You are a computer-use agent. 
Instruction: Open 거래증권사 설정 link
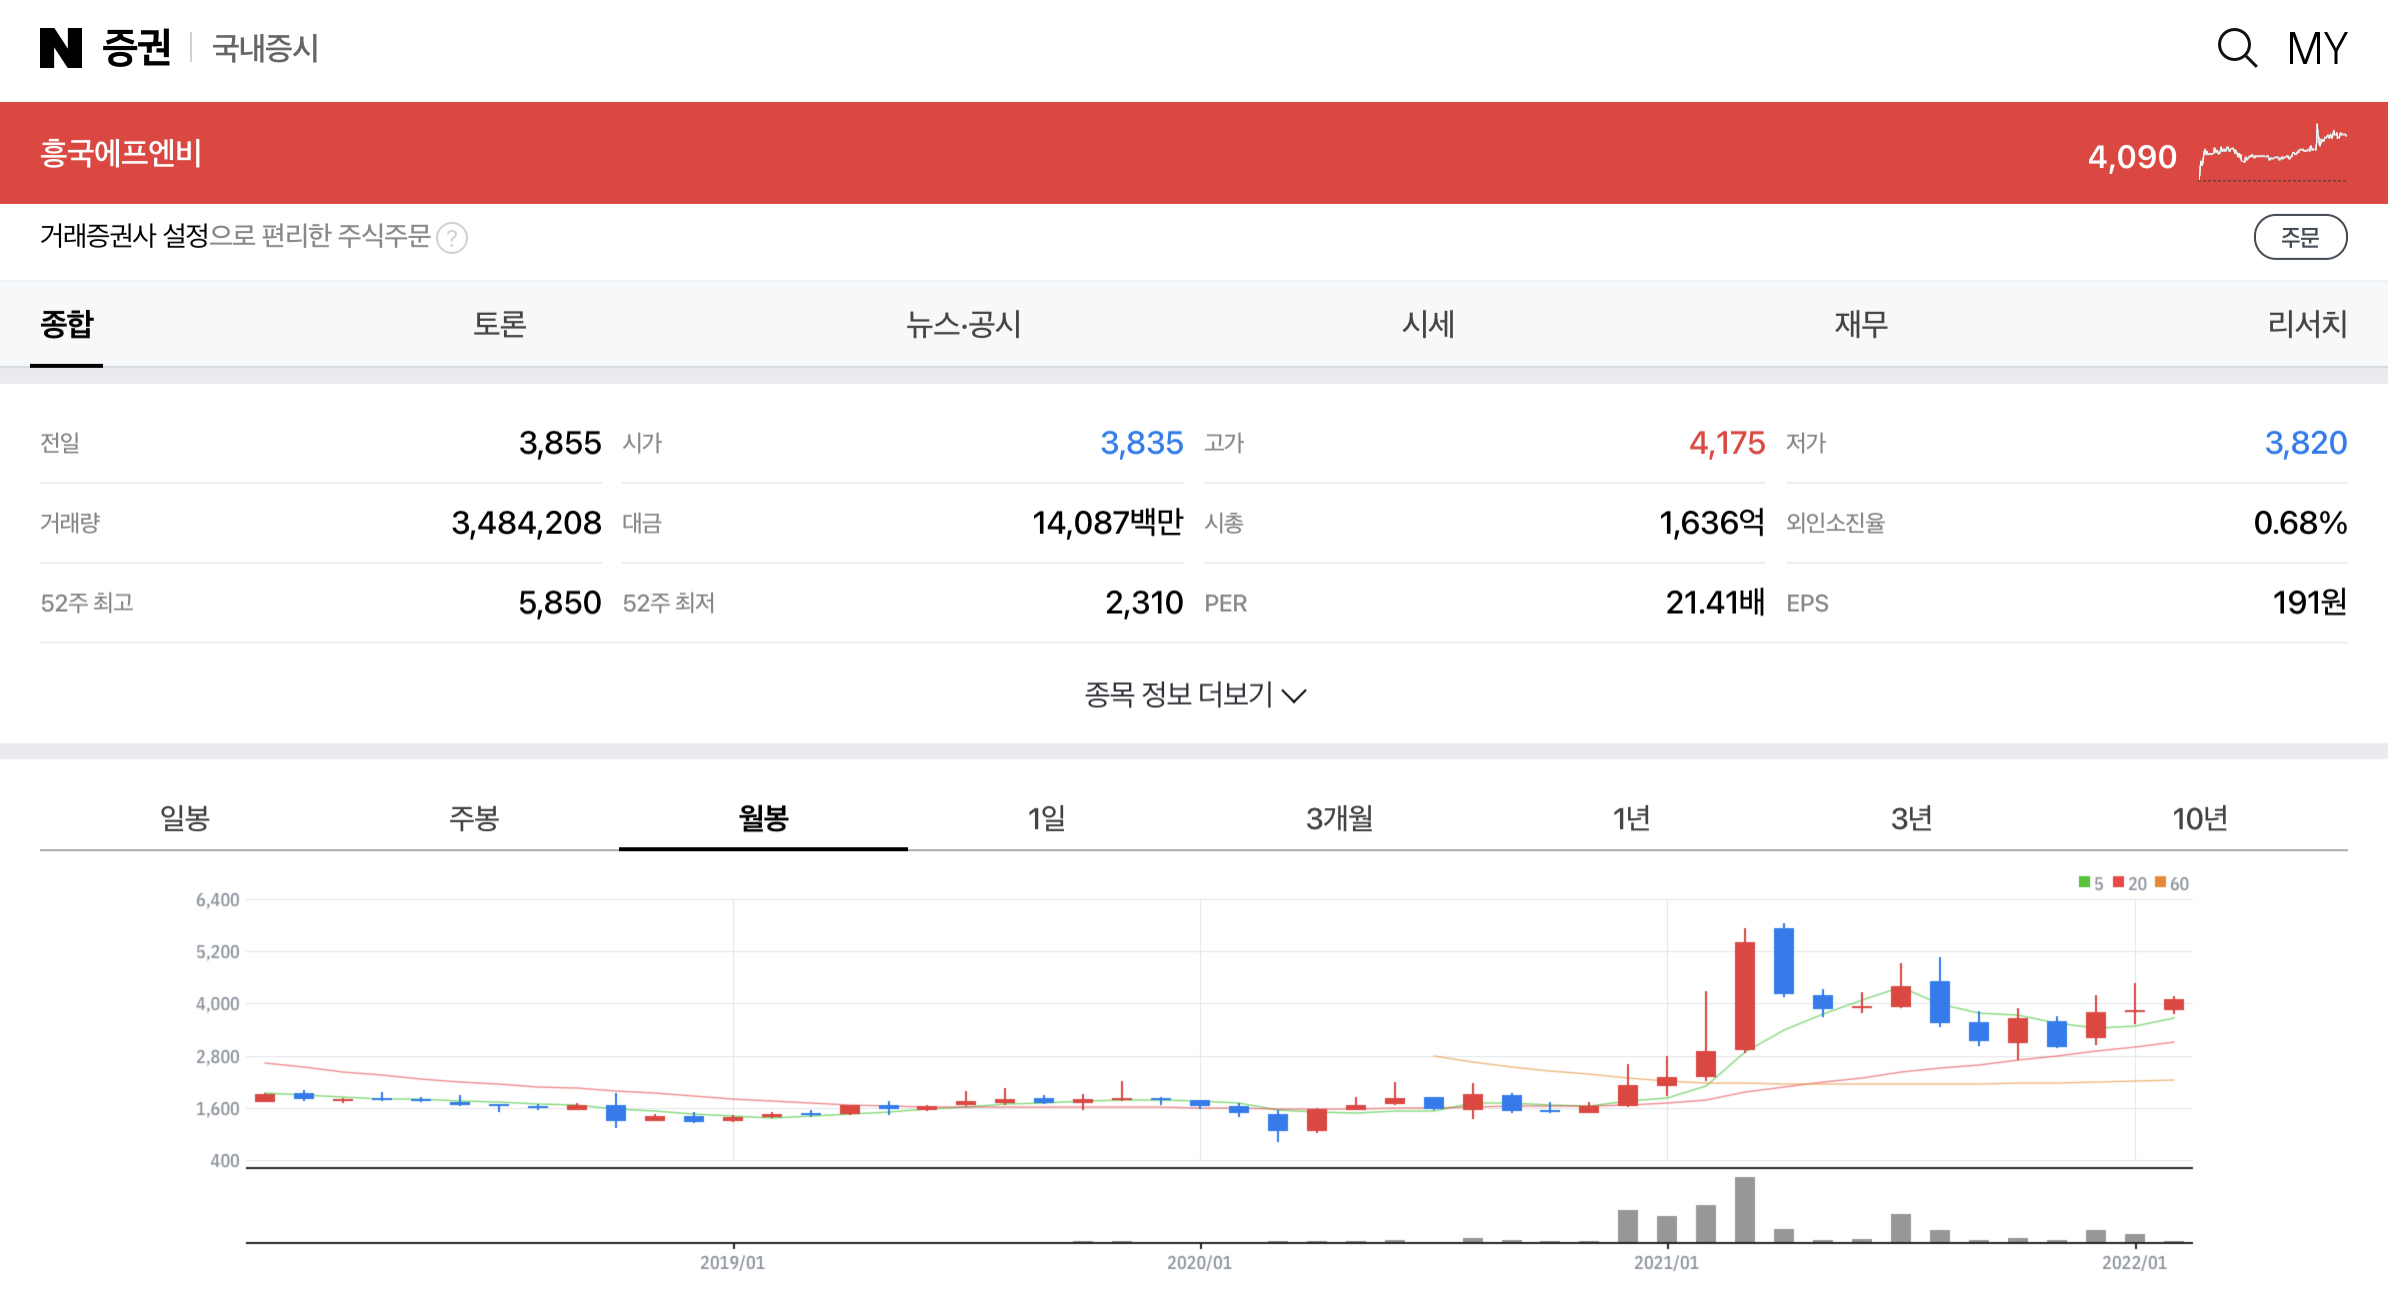[x=124, y=236]
